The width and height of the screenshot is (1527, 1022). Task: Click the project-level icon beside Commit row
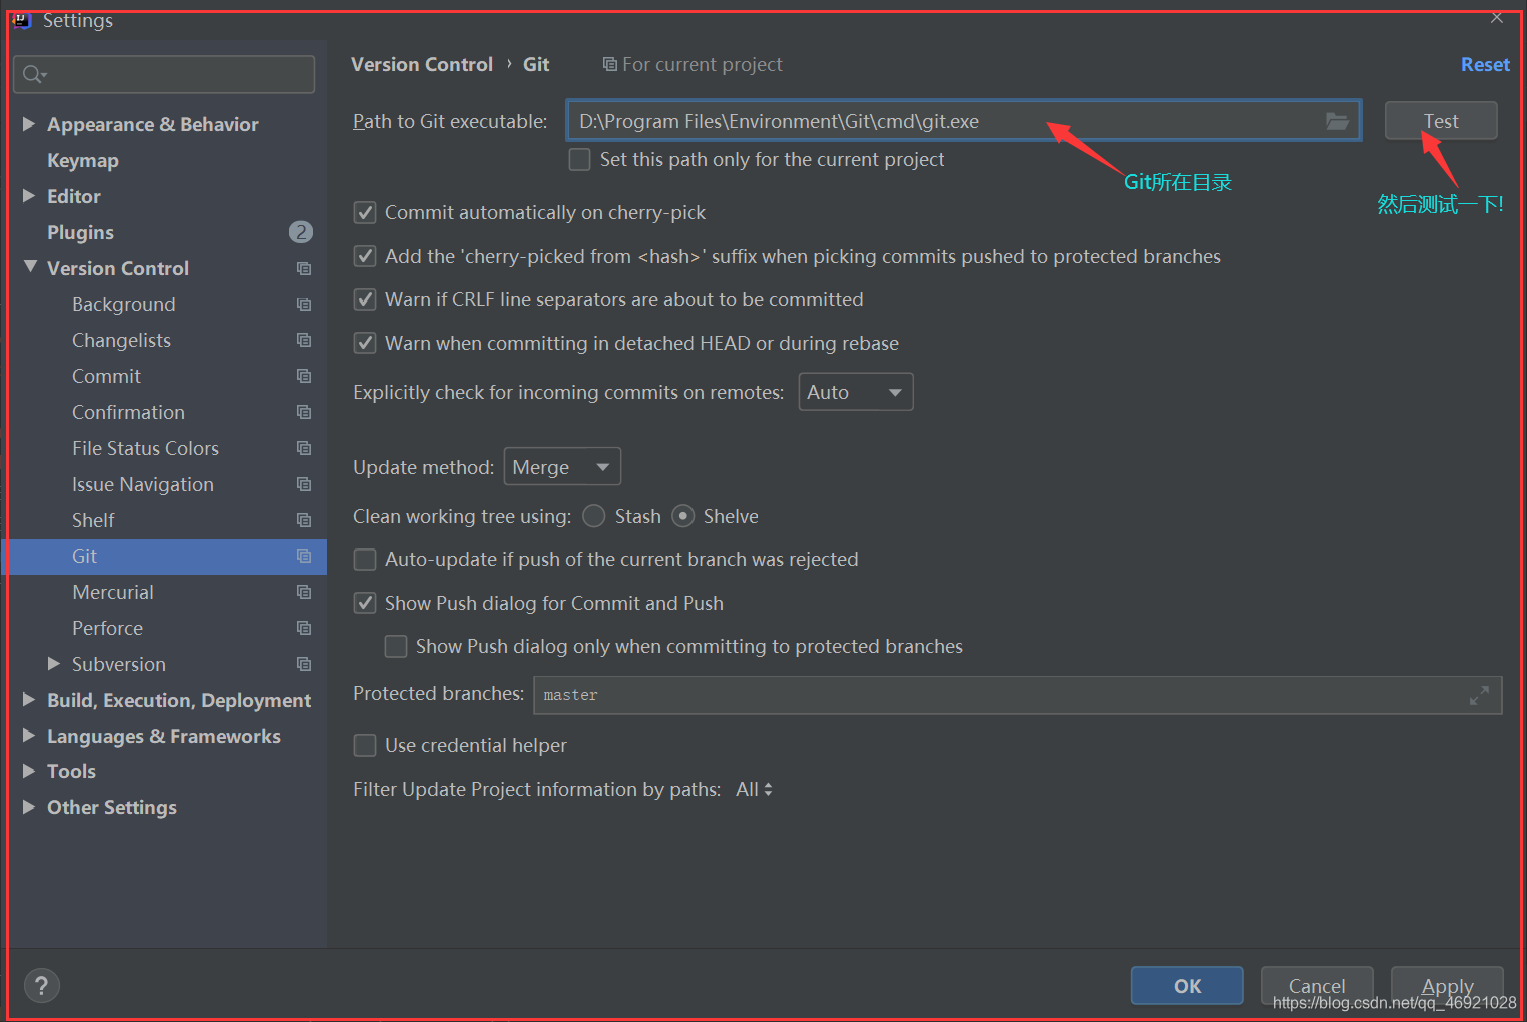(x=304, y=376)
